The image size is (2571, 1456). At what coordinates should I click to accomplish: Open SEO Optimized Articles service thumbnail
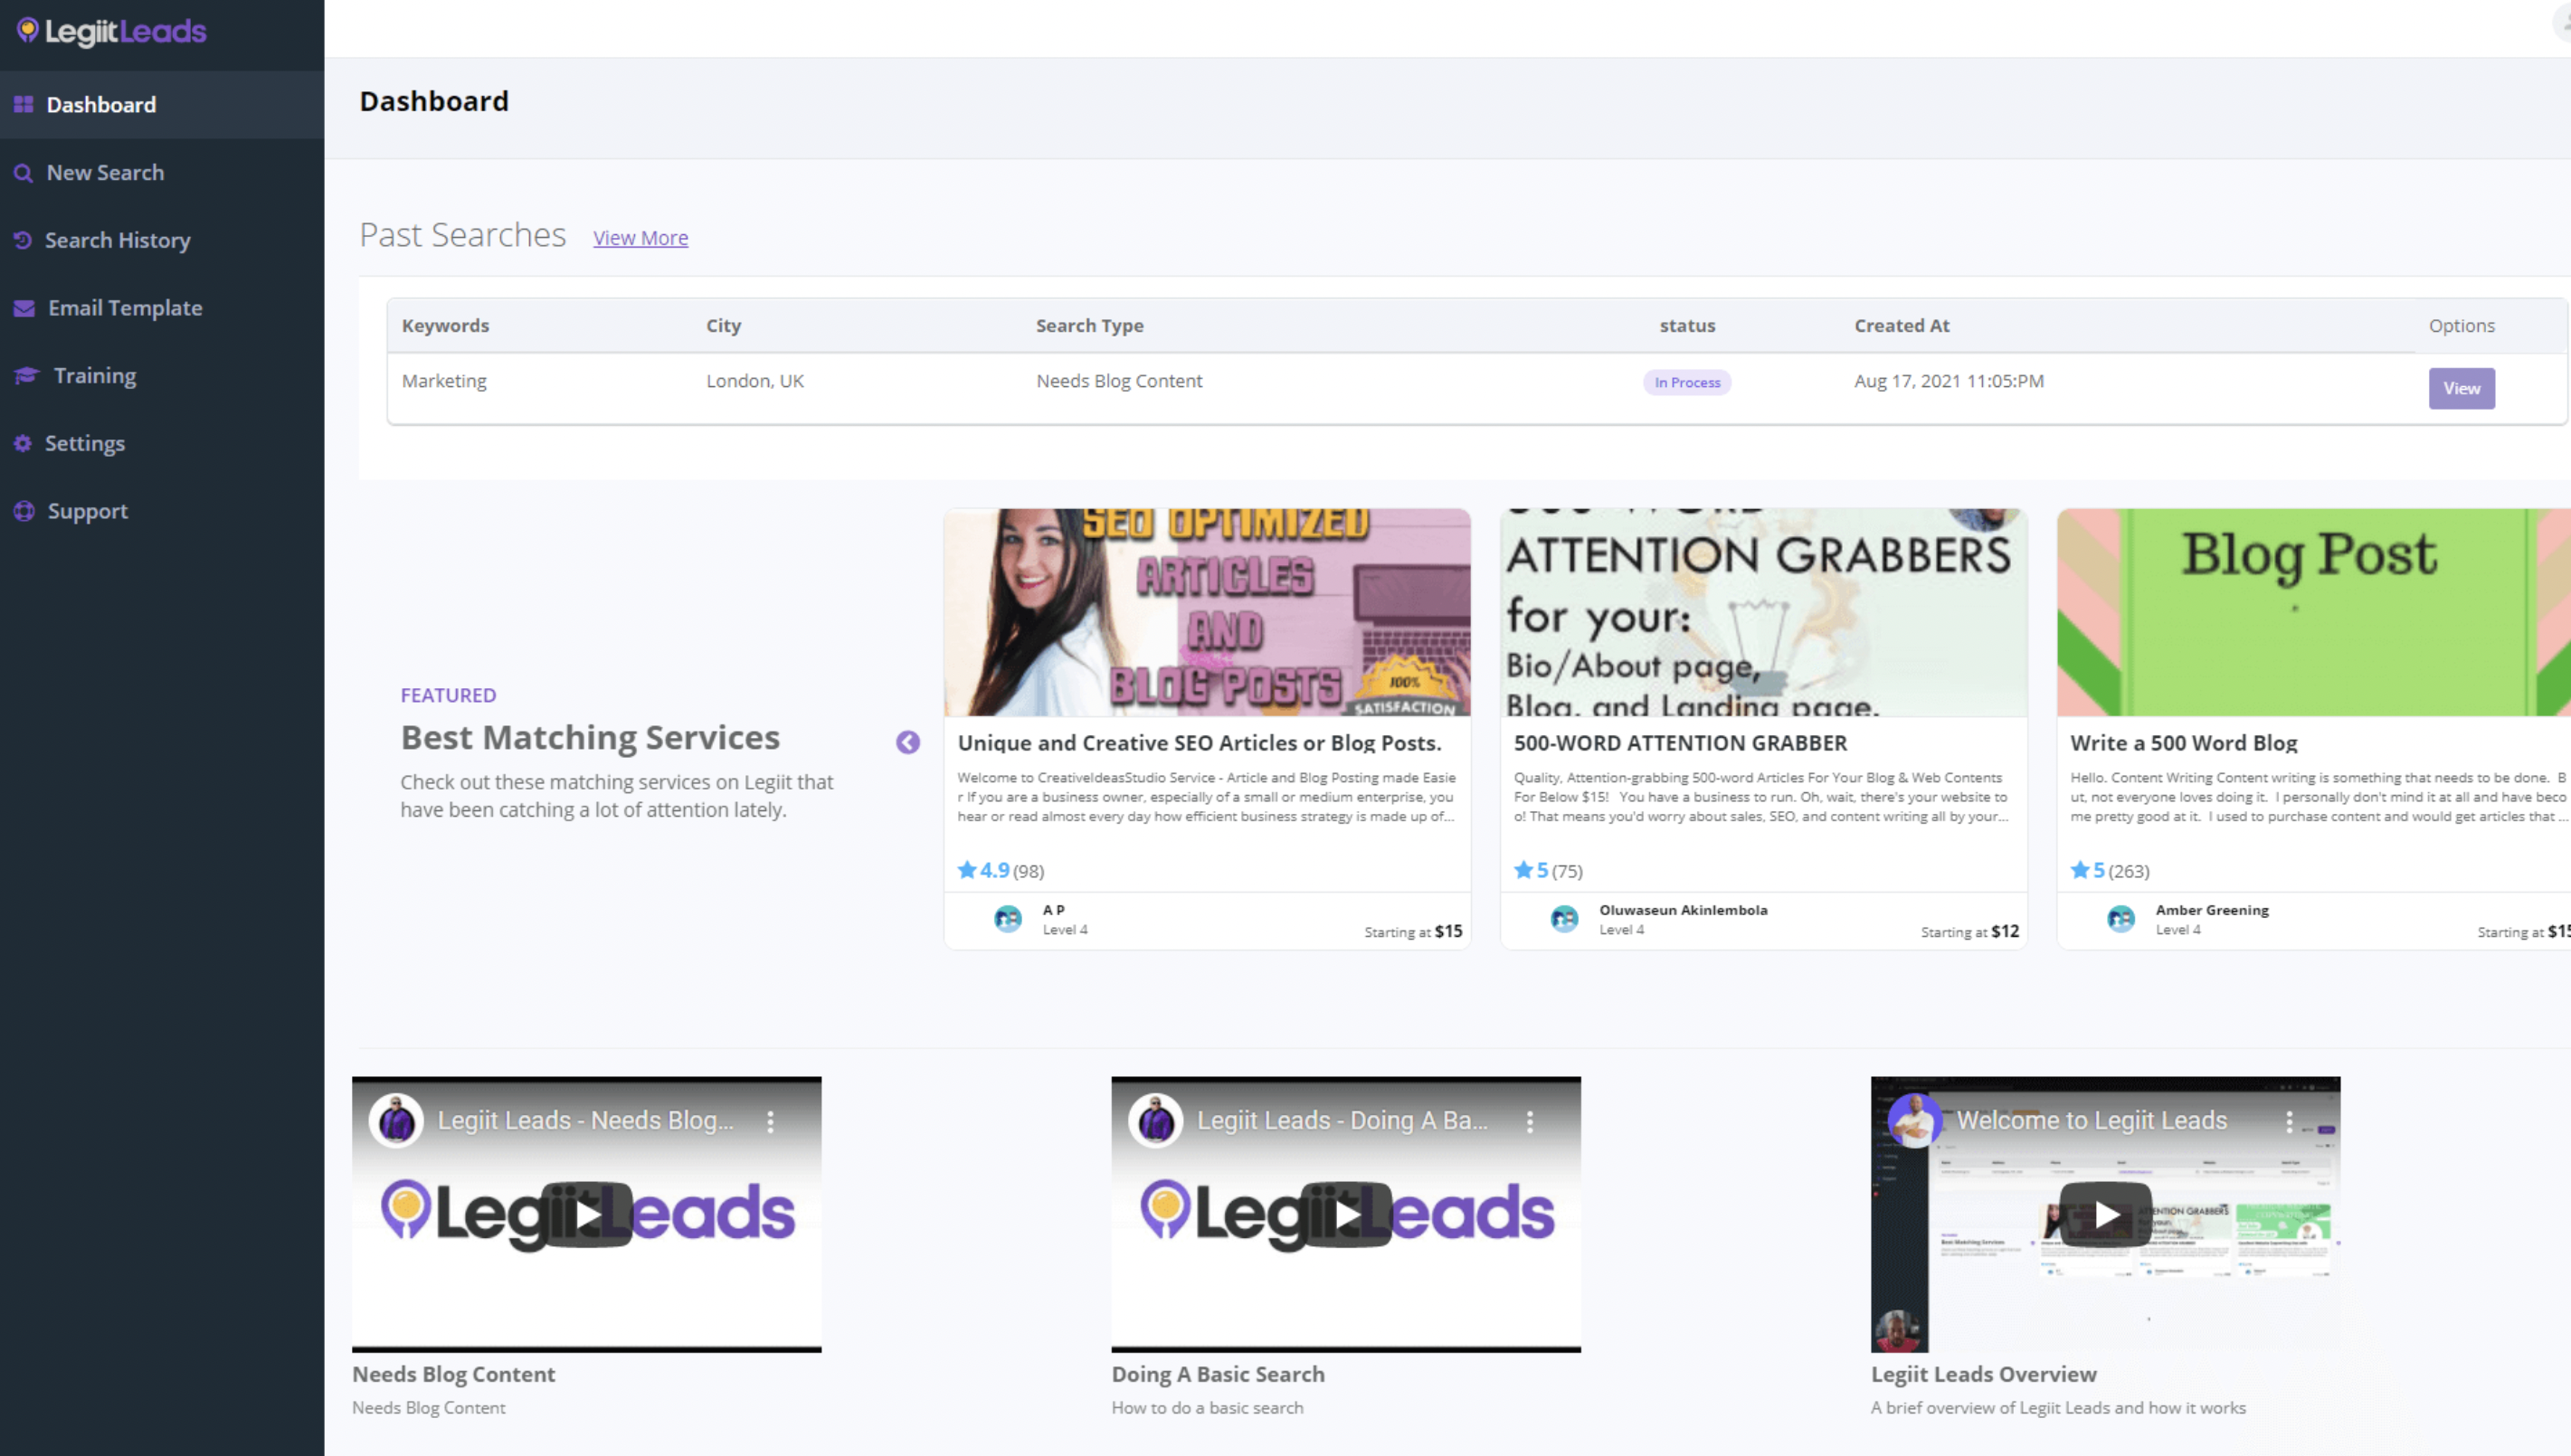point(1206,612)
